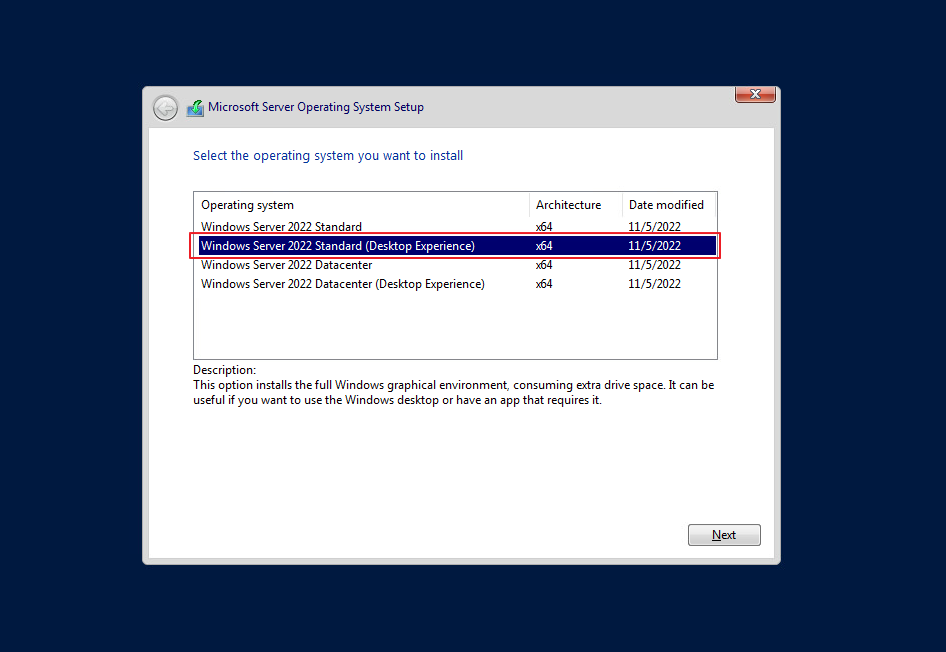This screenshot has height=652, width=946.
Task: Click x64 in Windows Server 2022 Standard row
Action: pos(544,227)
